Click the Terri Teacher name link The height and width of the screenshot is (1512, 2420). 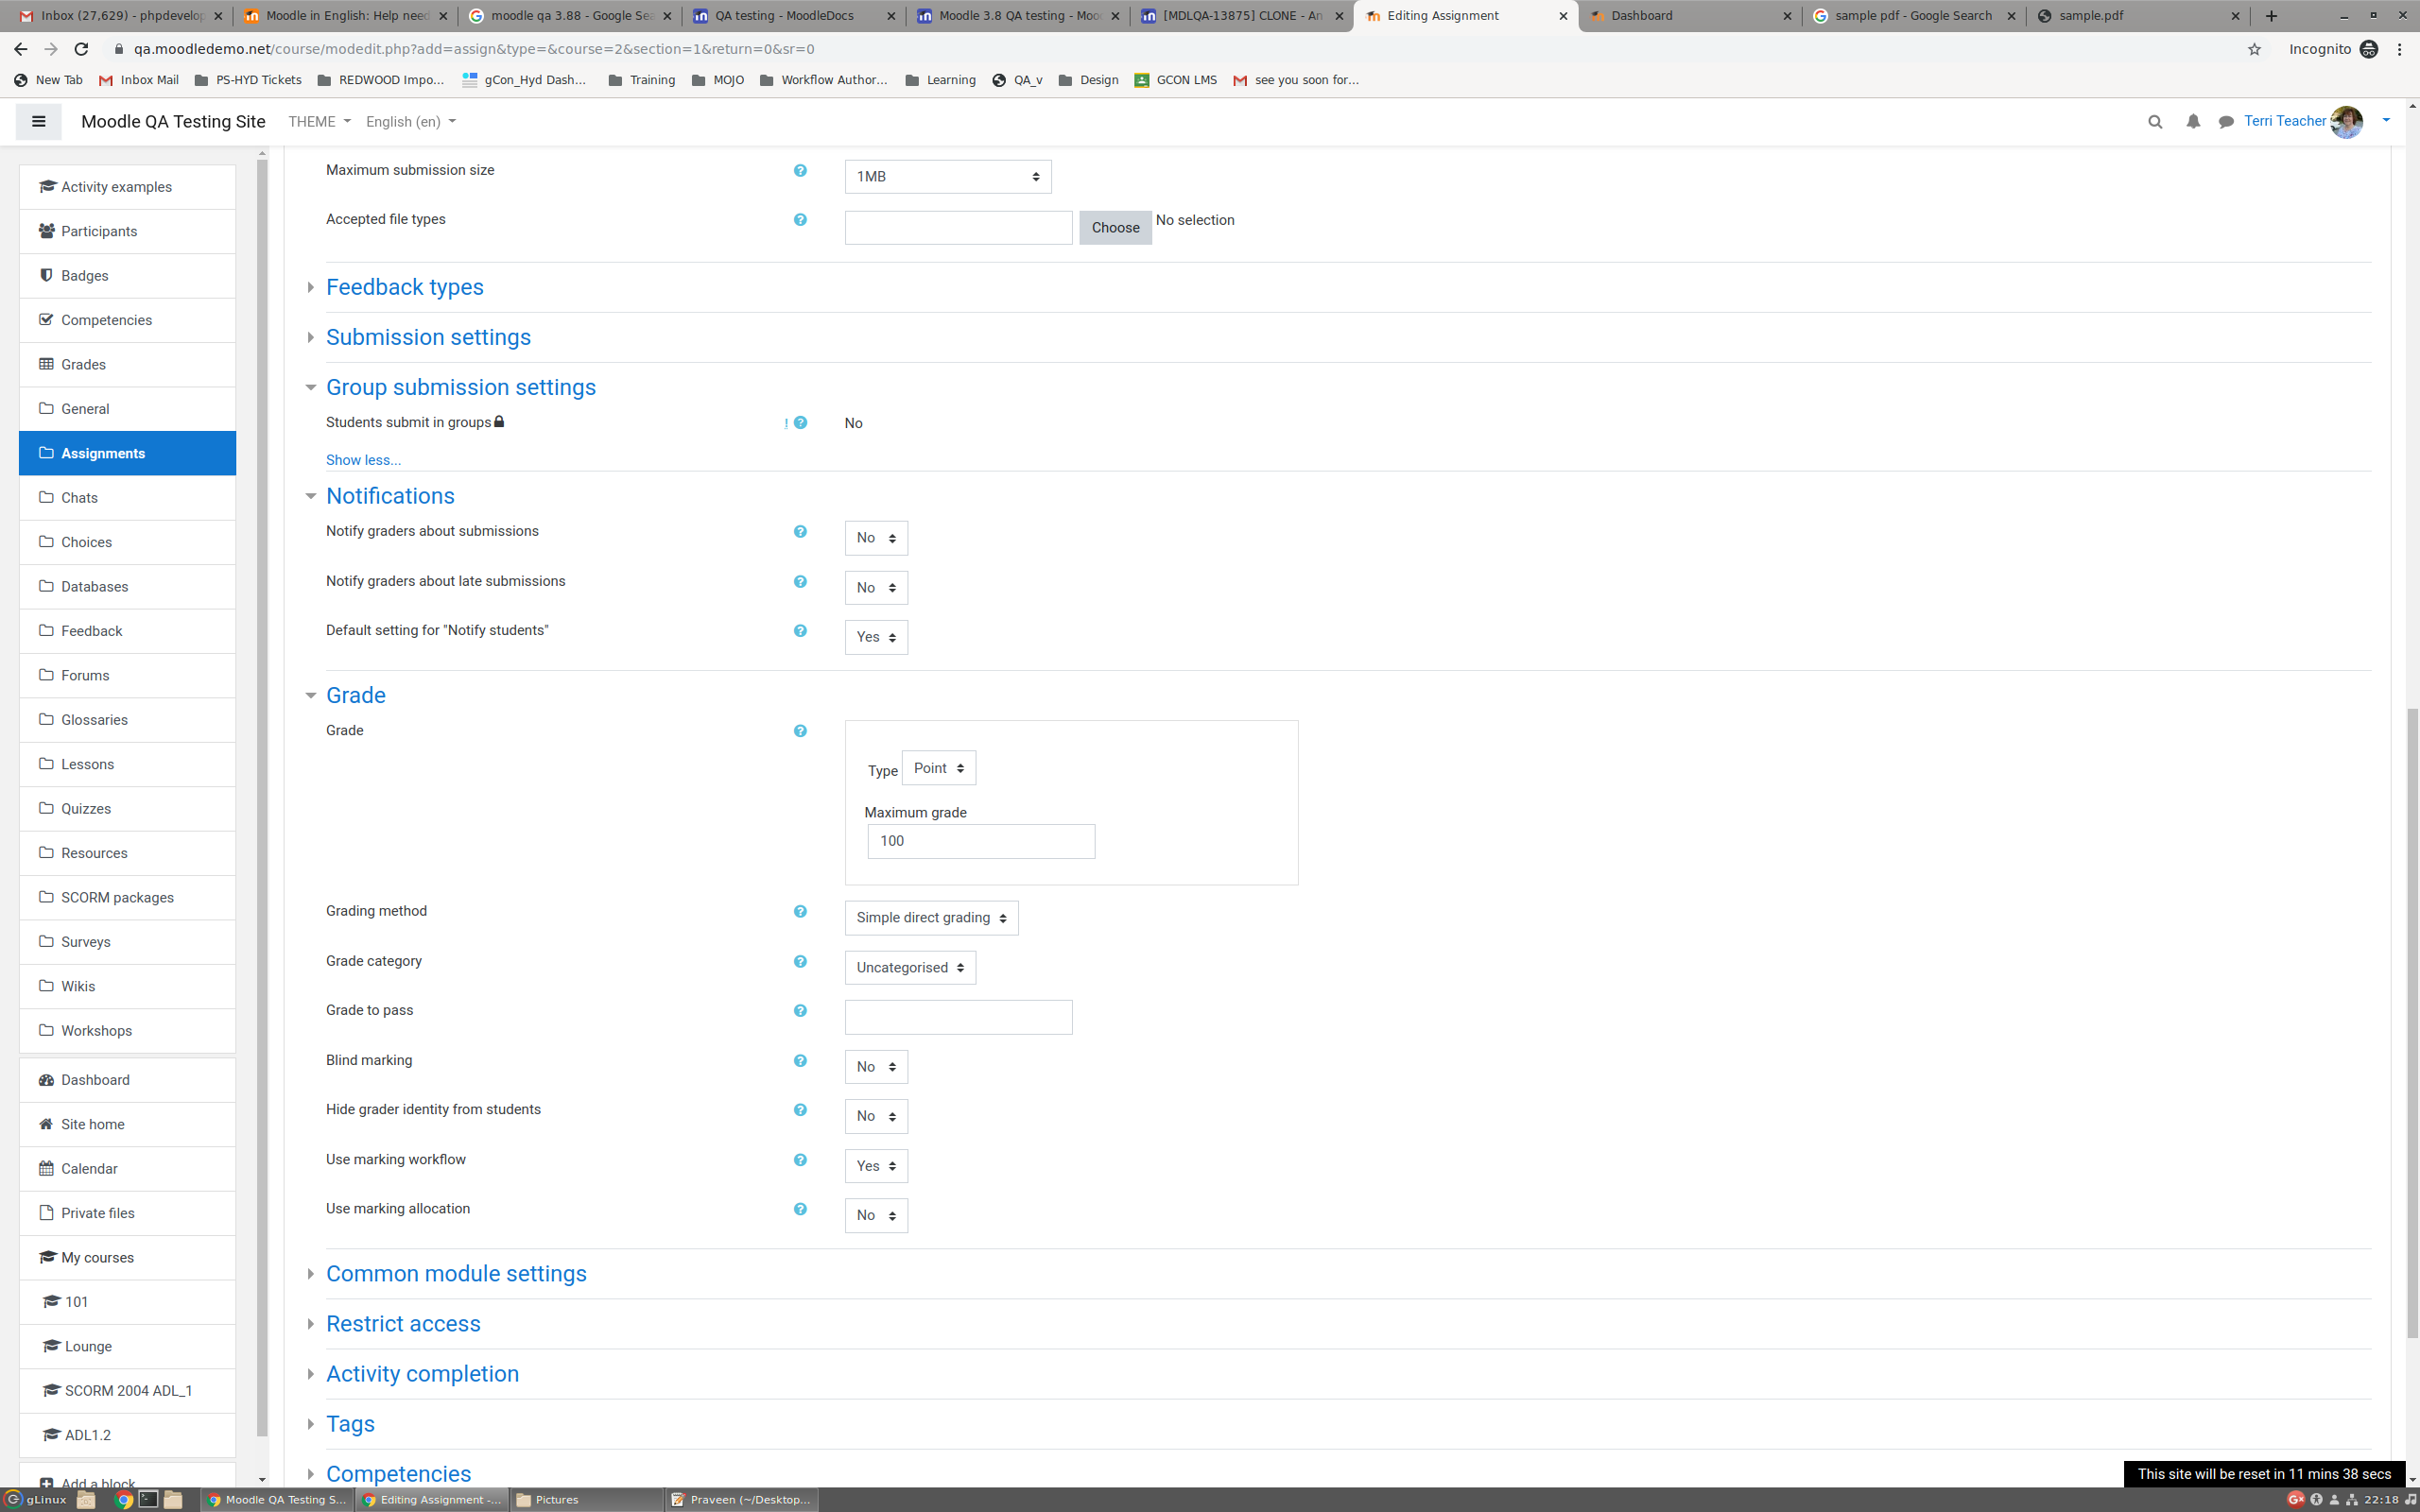pyautogui.click(x=2284, y=121)
